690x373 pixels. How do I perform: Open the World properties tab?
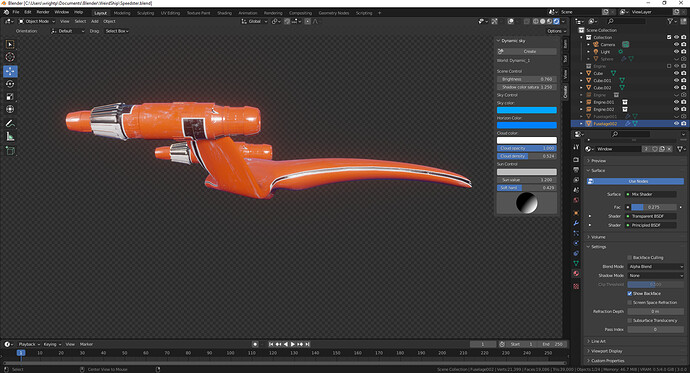[x=576, y=200]
